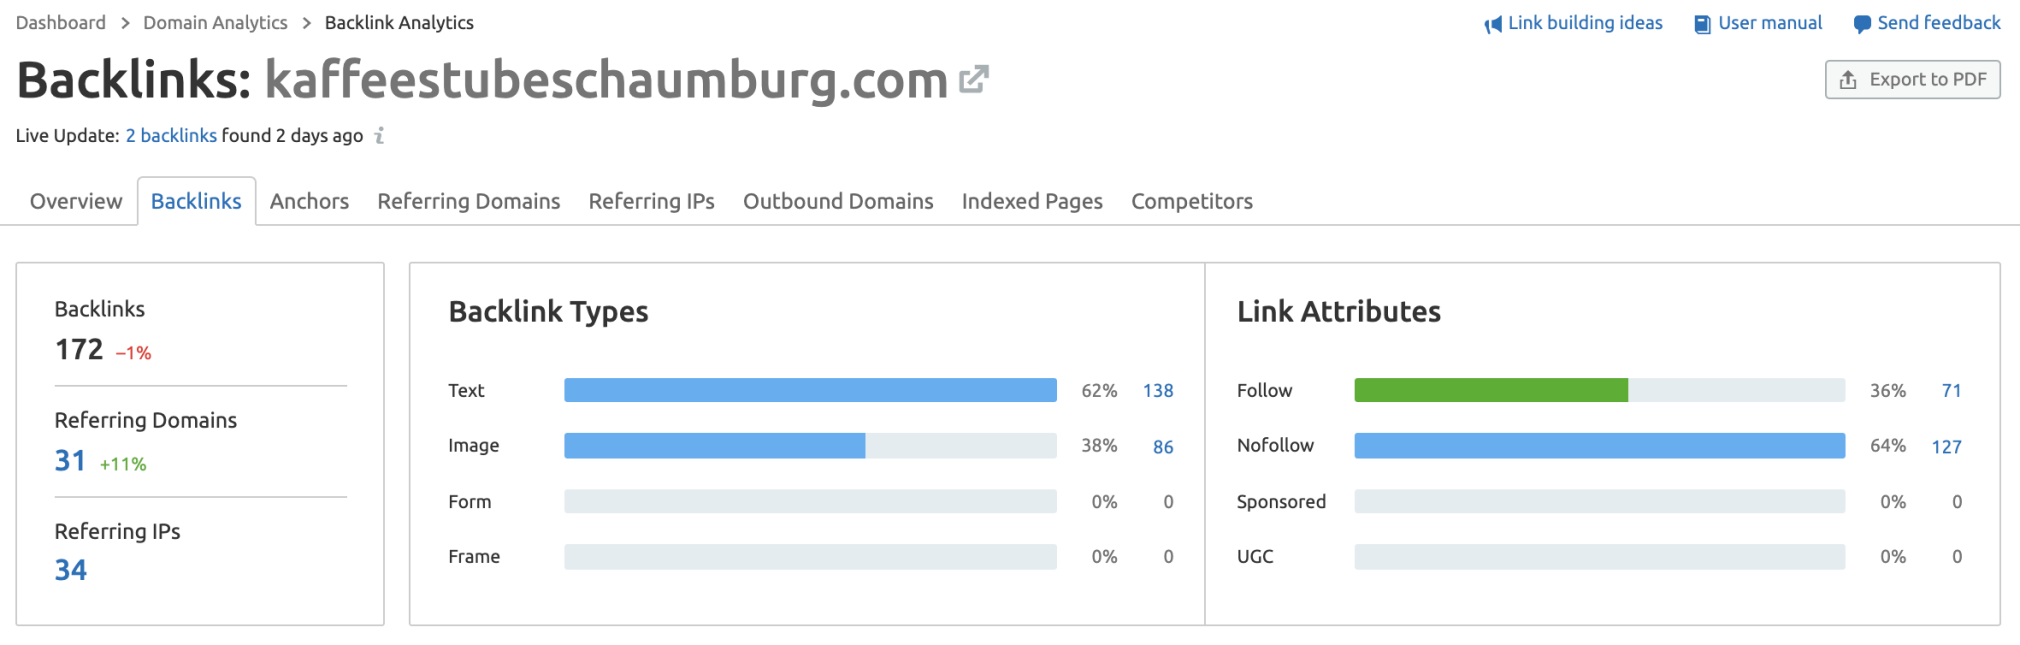
Task: Open the Overview tab
Action: (76, 201)
